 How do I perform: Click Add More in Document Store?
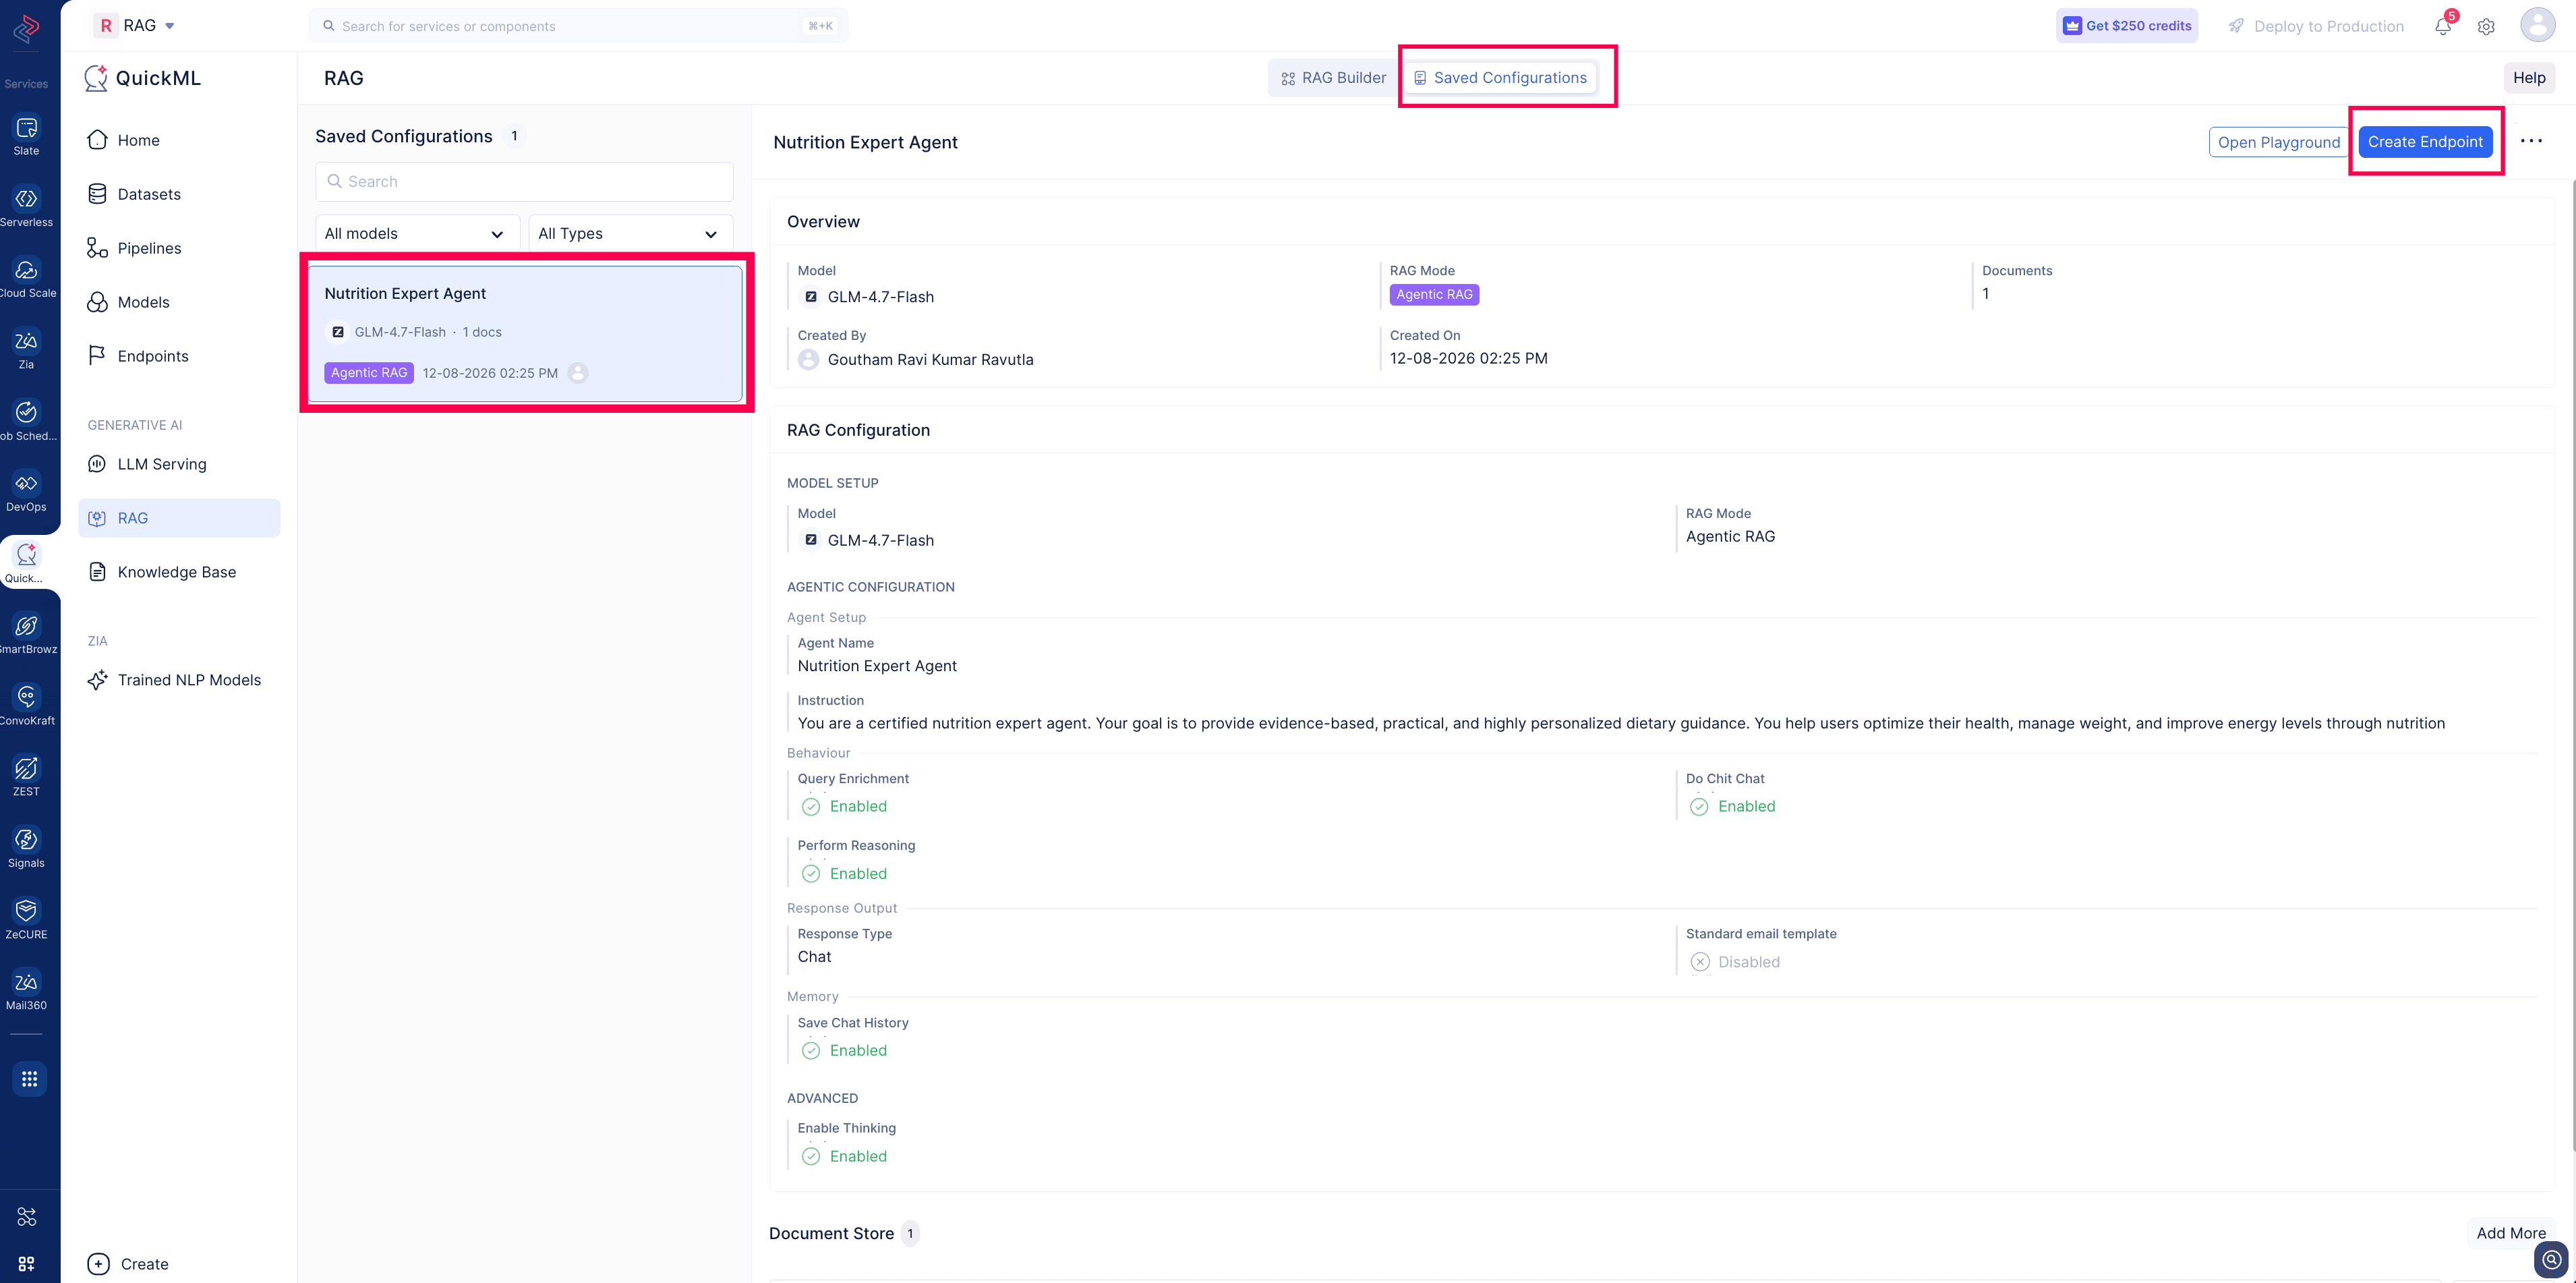(2511, 1233)
